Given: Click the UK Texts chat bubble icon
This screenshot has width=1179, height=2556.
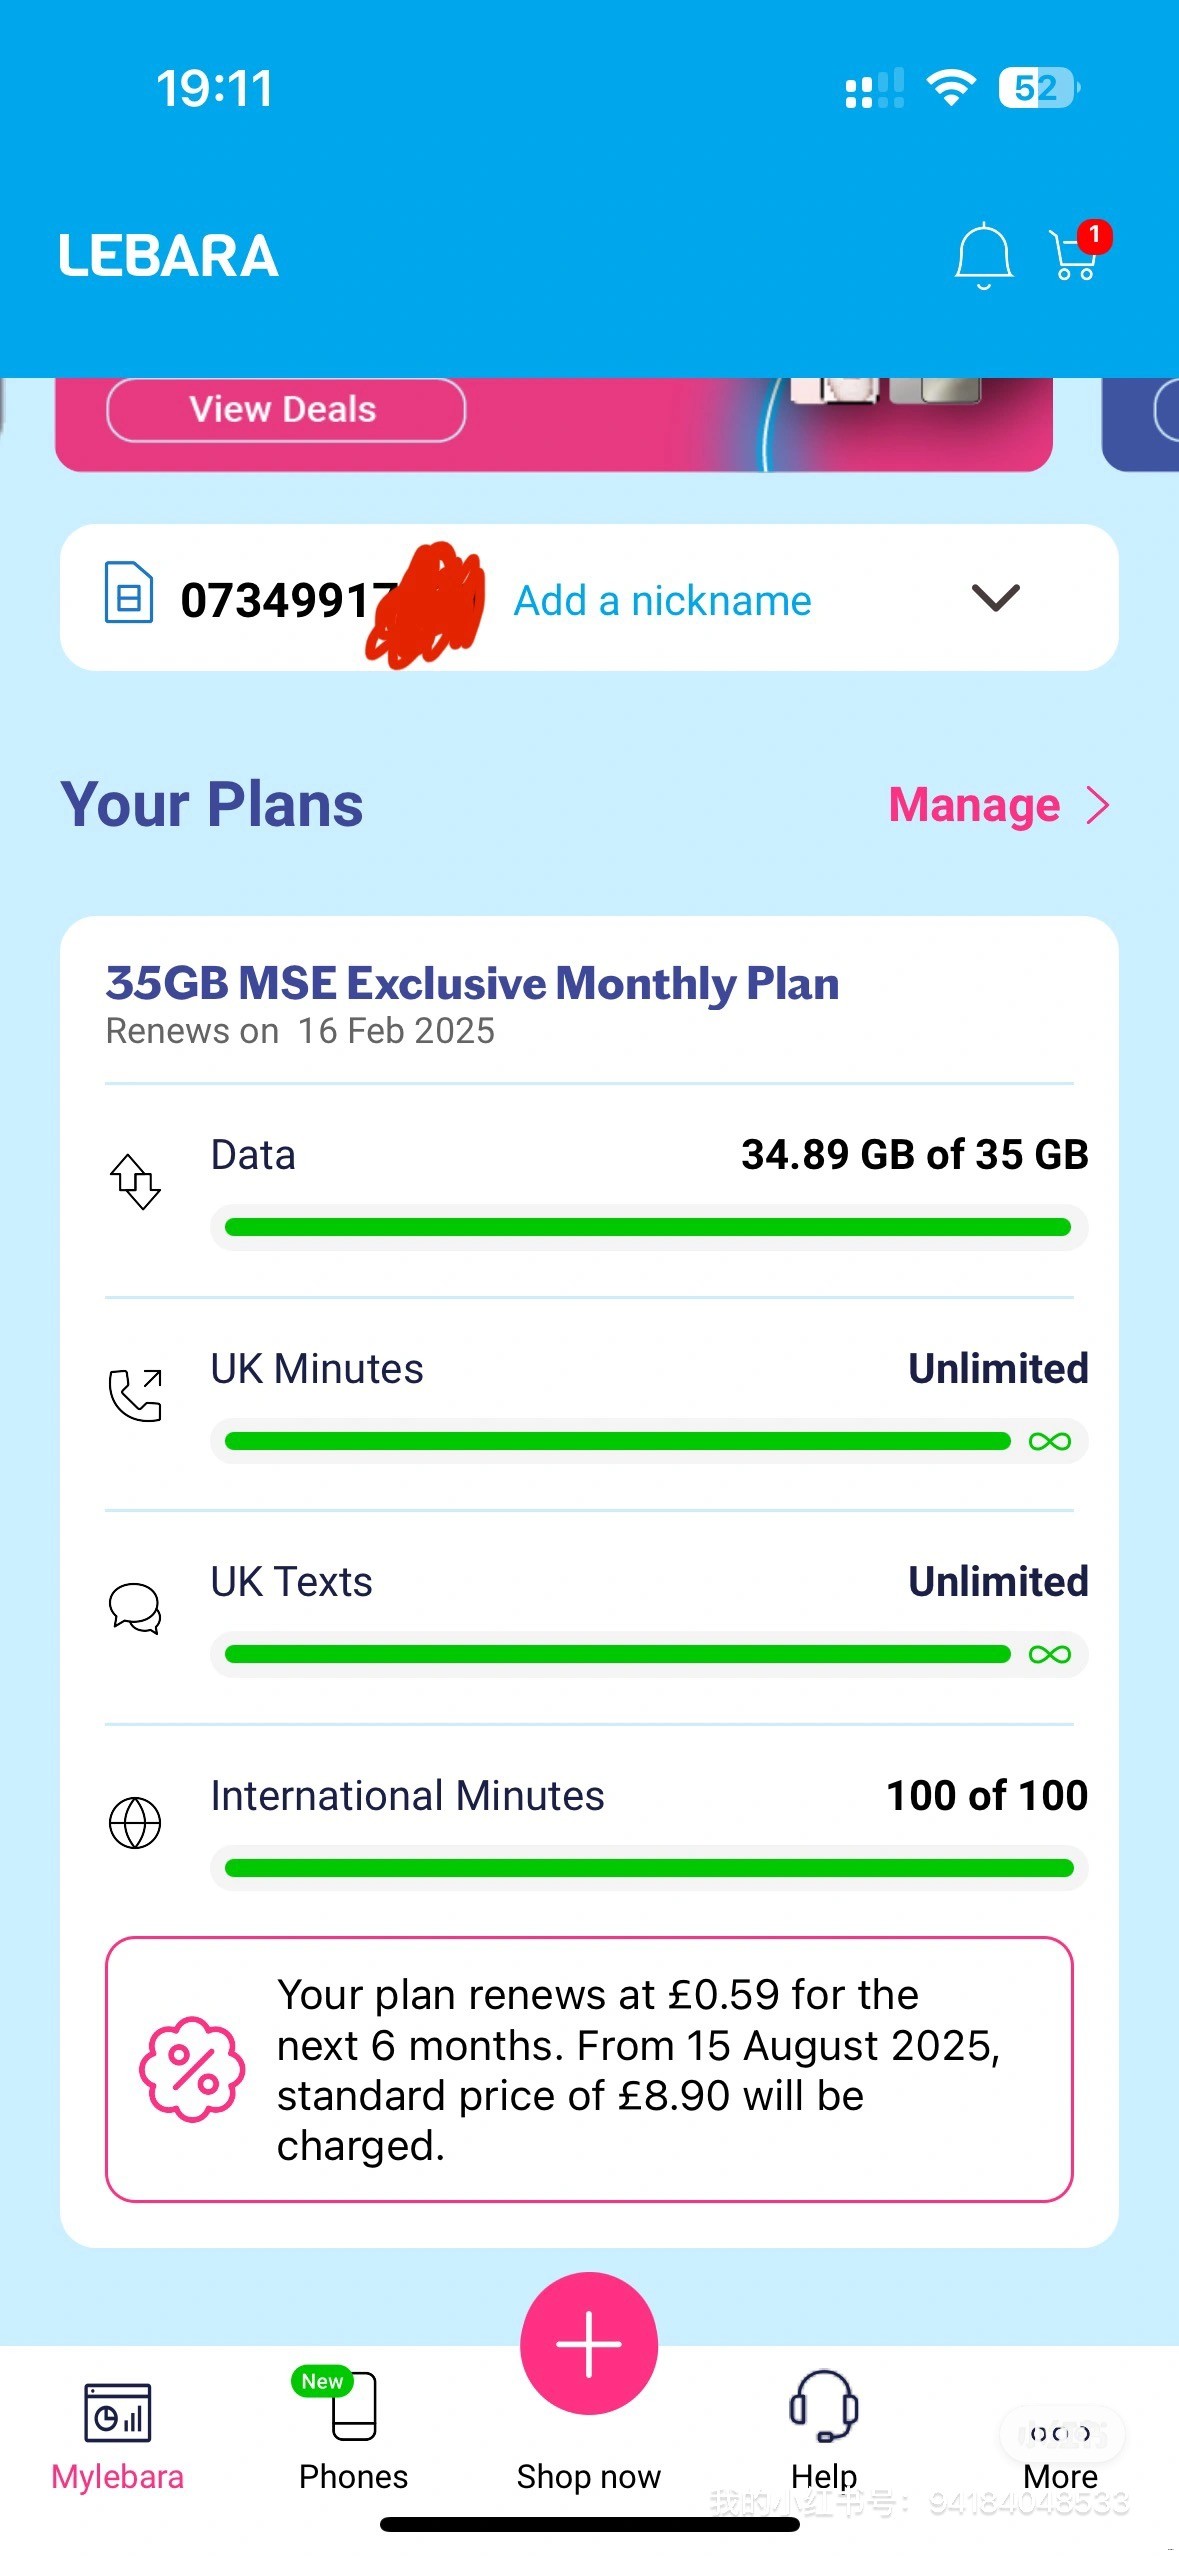Looking at the screenshot, I should 135,1608.
